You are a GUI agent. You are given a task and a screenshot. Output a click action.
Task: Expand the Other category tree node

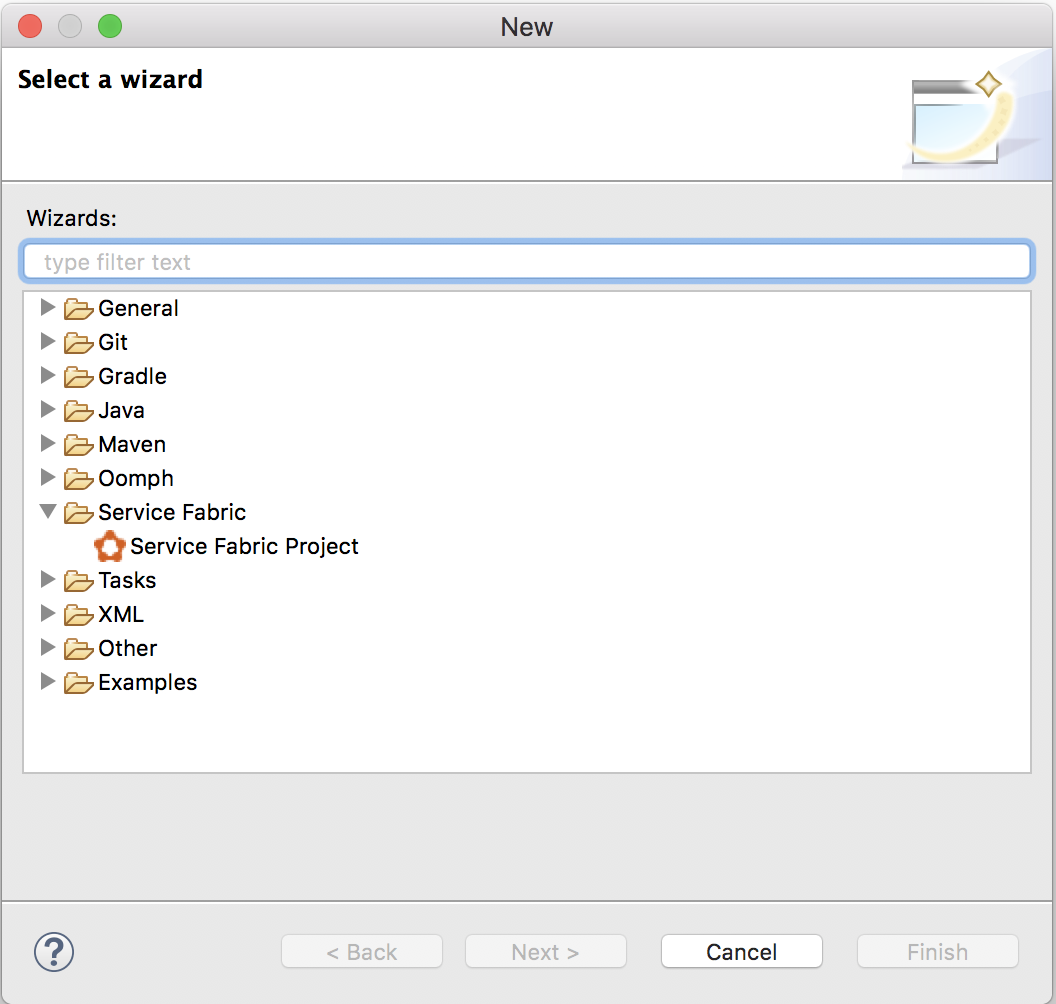(47, 648)
